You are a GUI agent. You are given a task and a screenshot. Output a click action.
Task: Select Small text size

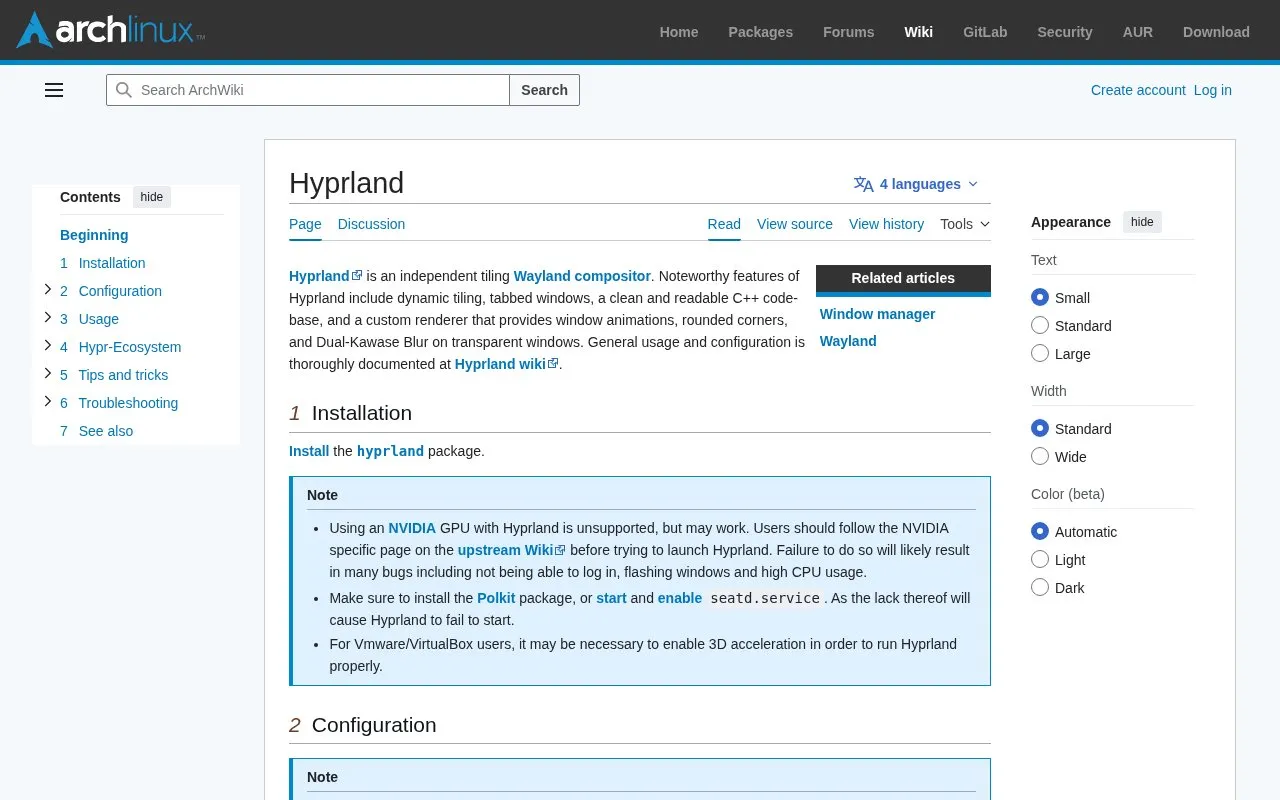1040,298
